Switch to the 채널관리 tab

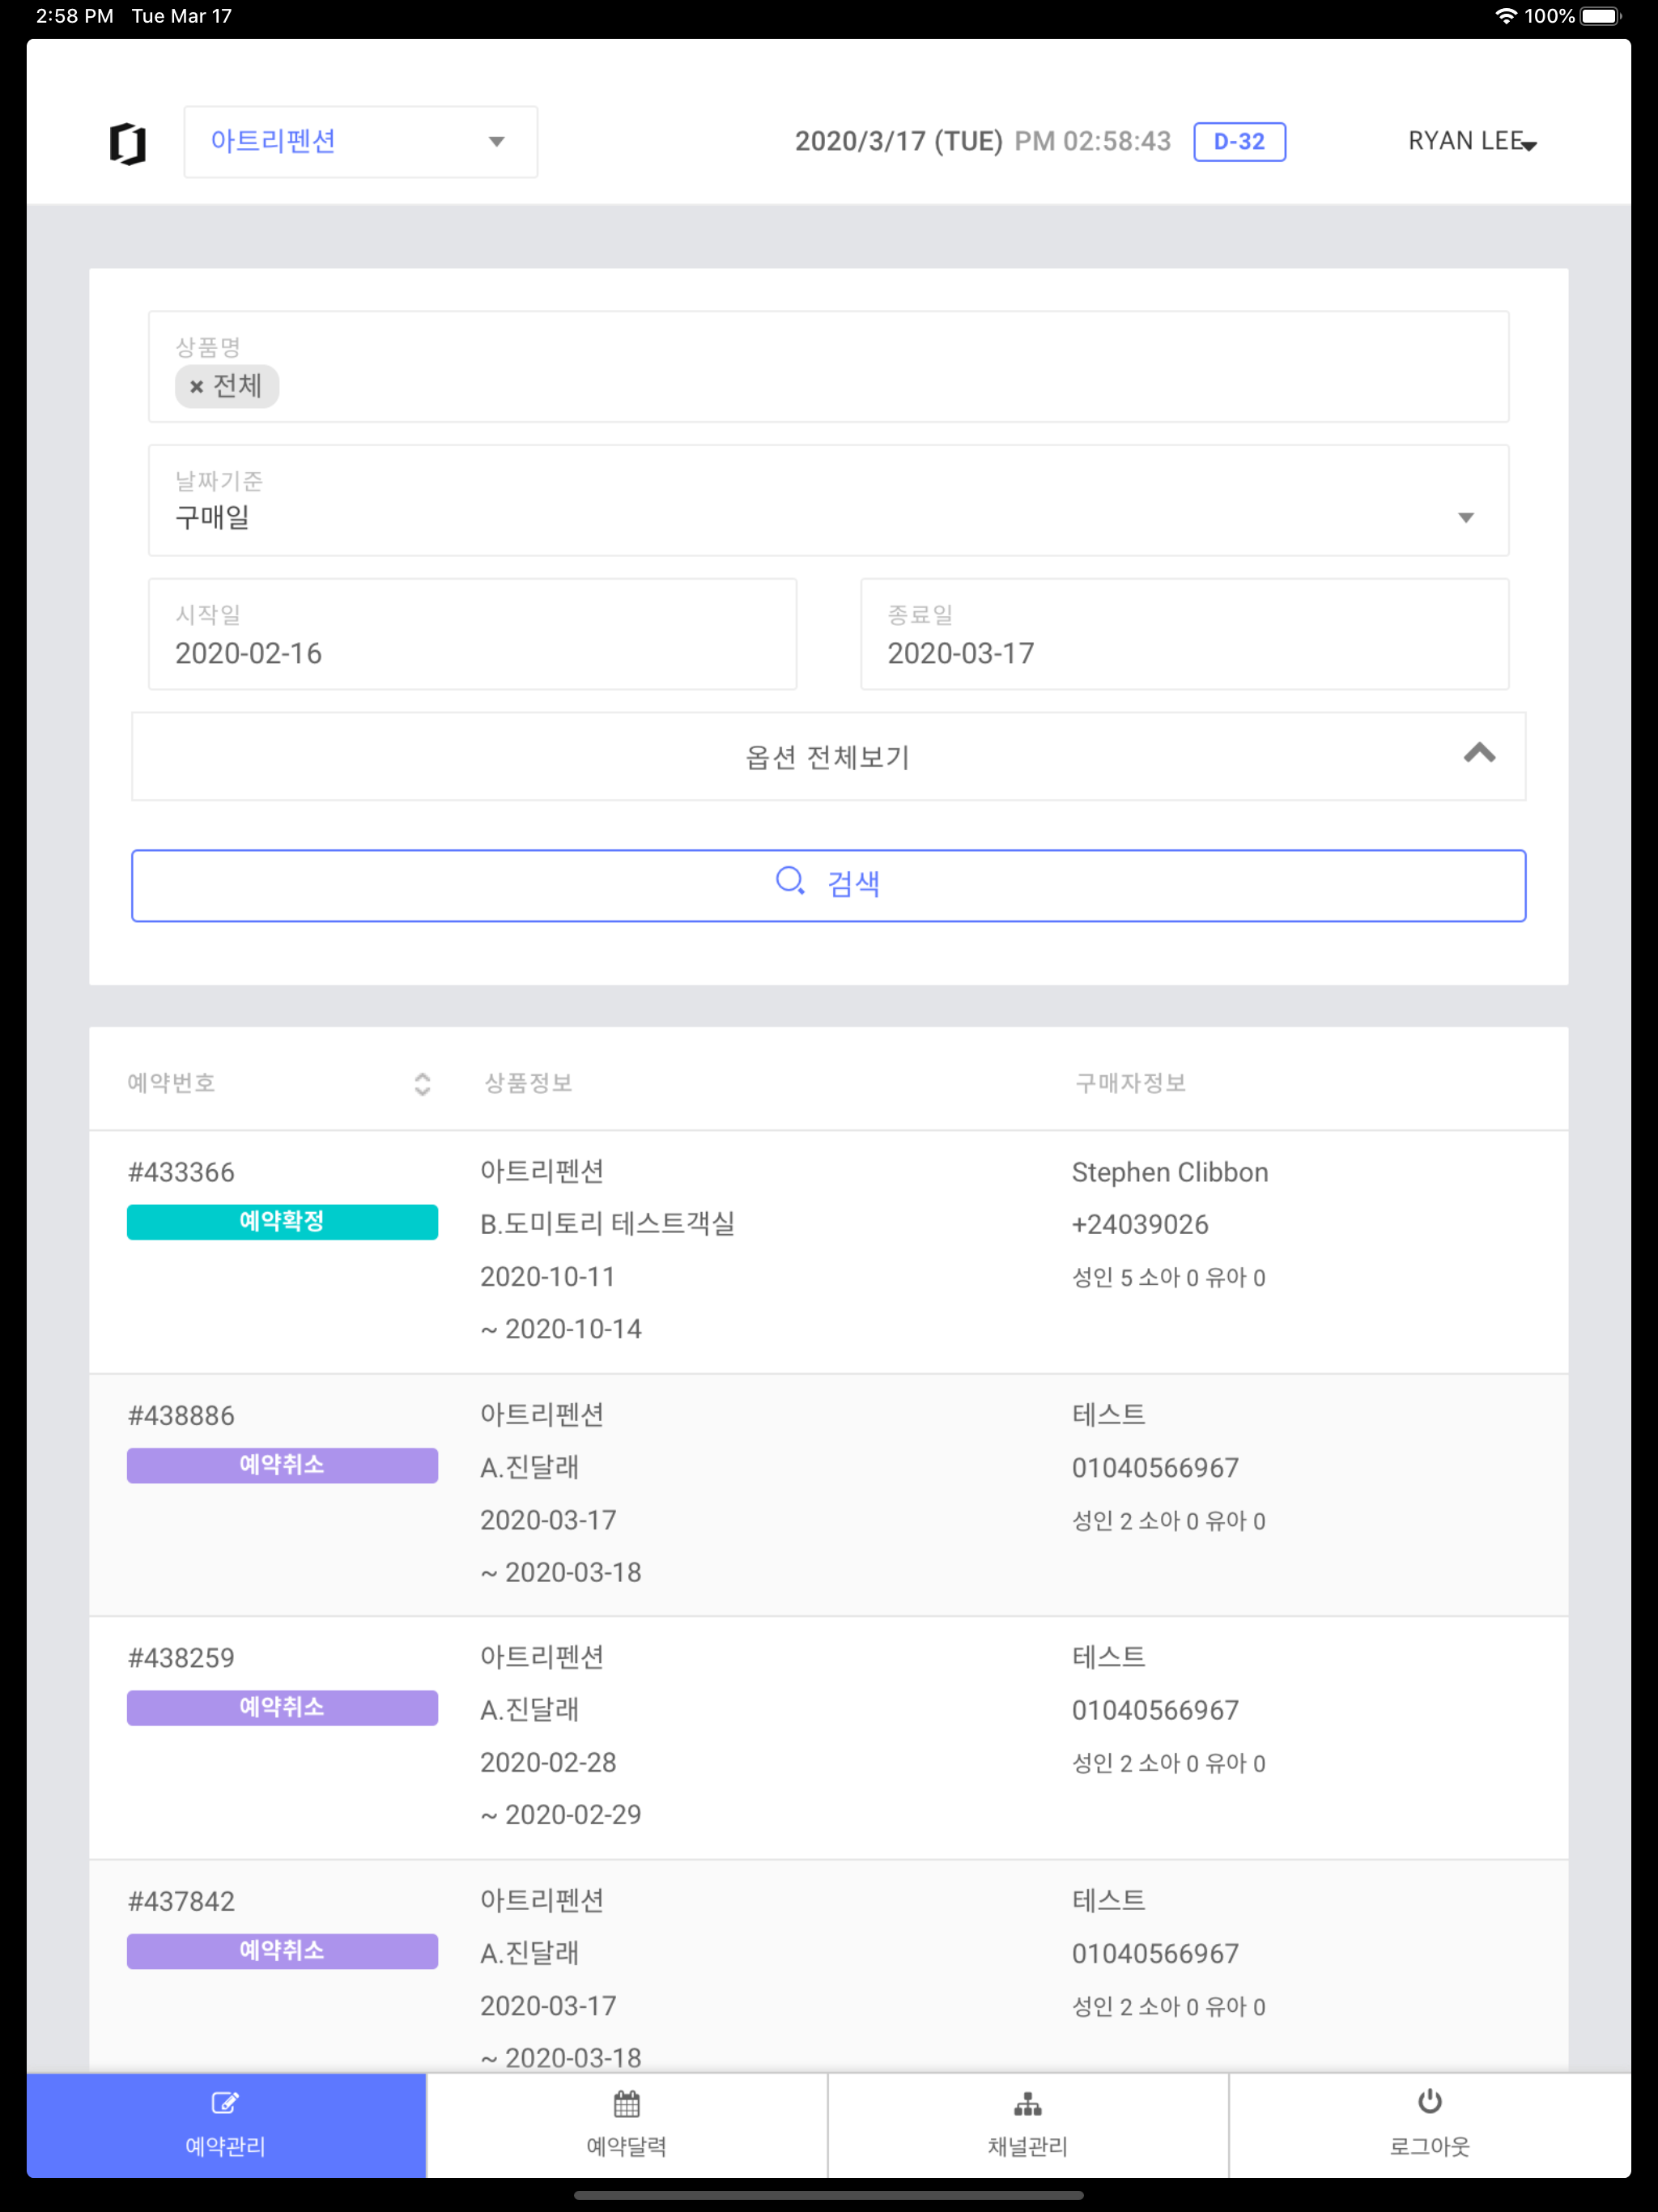(x=1028, y=2125)
